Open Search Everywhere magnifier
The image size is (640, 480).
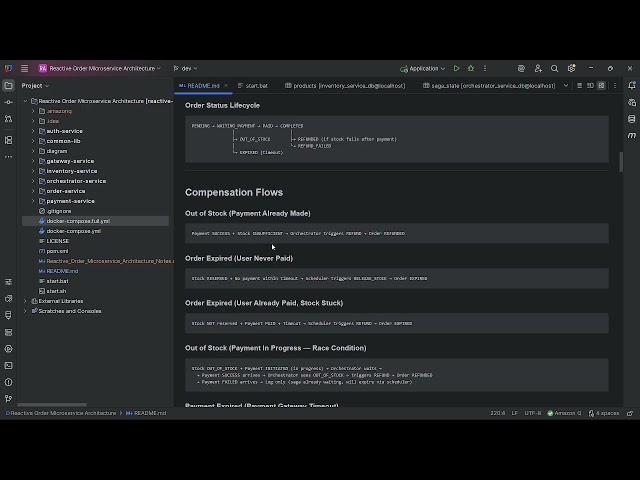pos(554,69)
